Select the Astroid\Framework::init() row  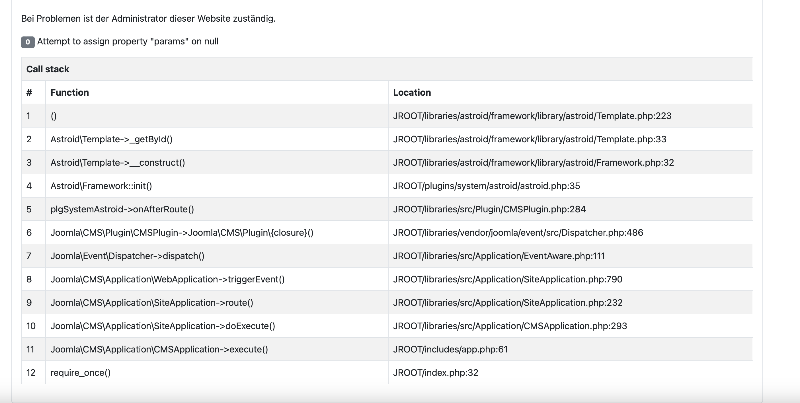coord(387,186)
